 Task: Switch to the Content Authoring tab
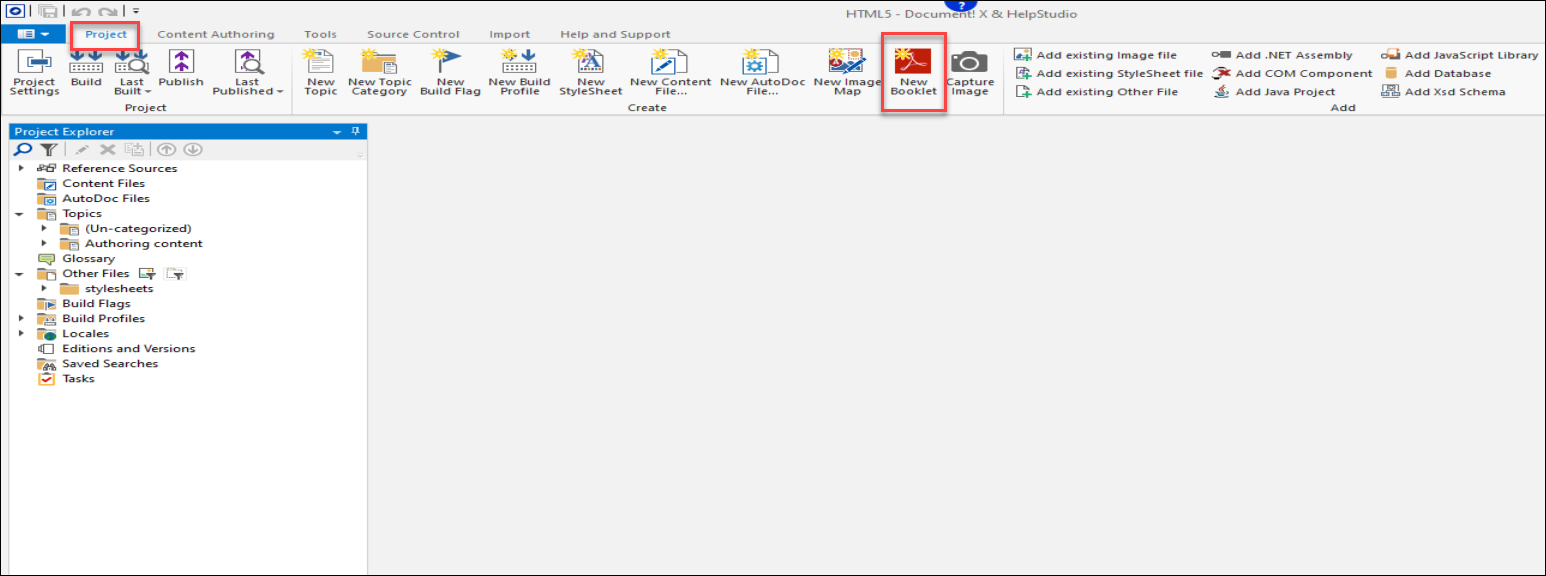pos(215,34)
